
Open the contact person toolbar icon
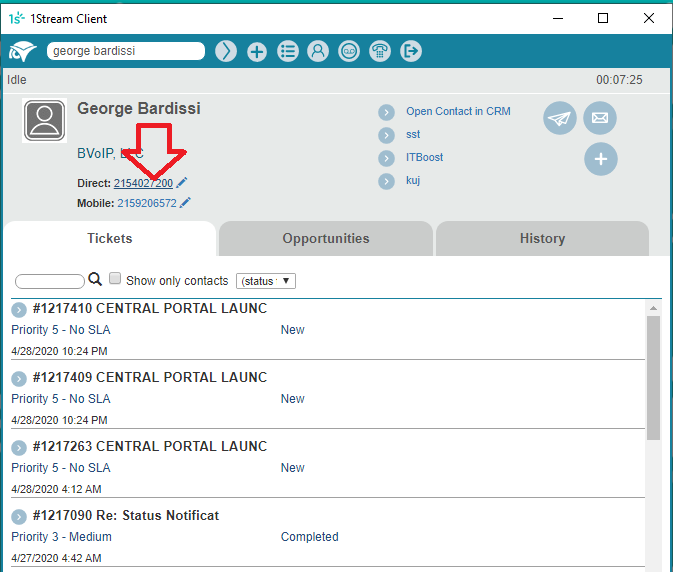click(x=318, y=51)
